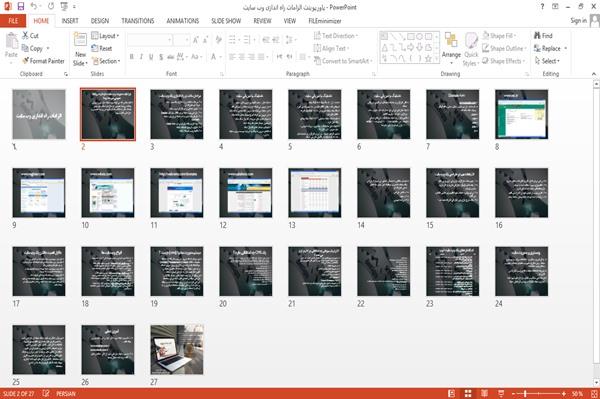Image resolution: width=600 pixels, height=399 pixels.
Task: Click the Cut scissors command
Action: coord(30,36)
